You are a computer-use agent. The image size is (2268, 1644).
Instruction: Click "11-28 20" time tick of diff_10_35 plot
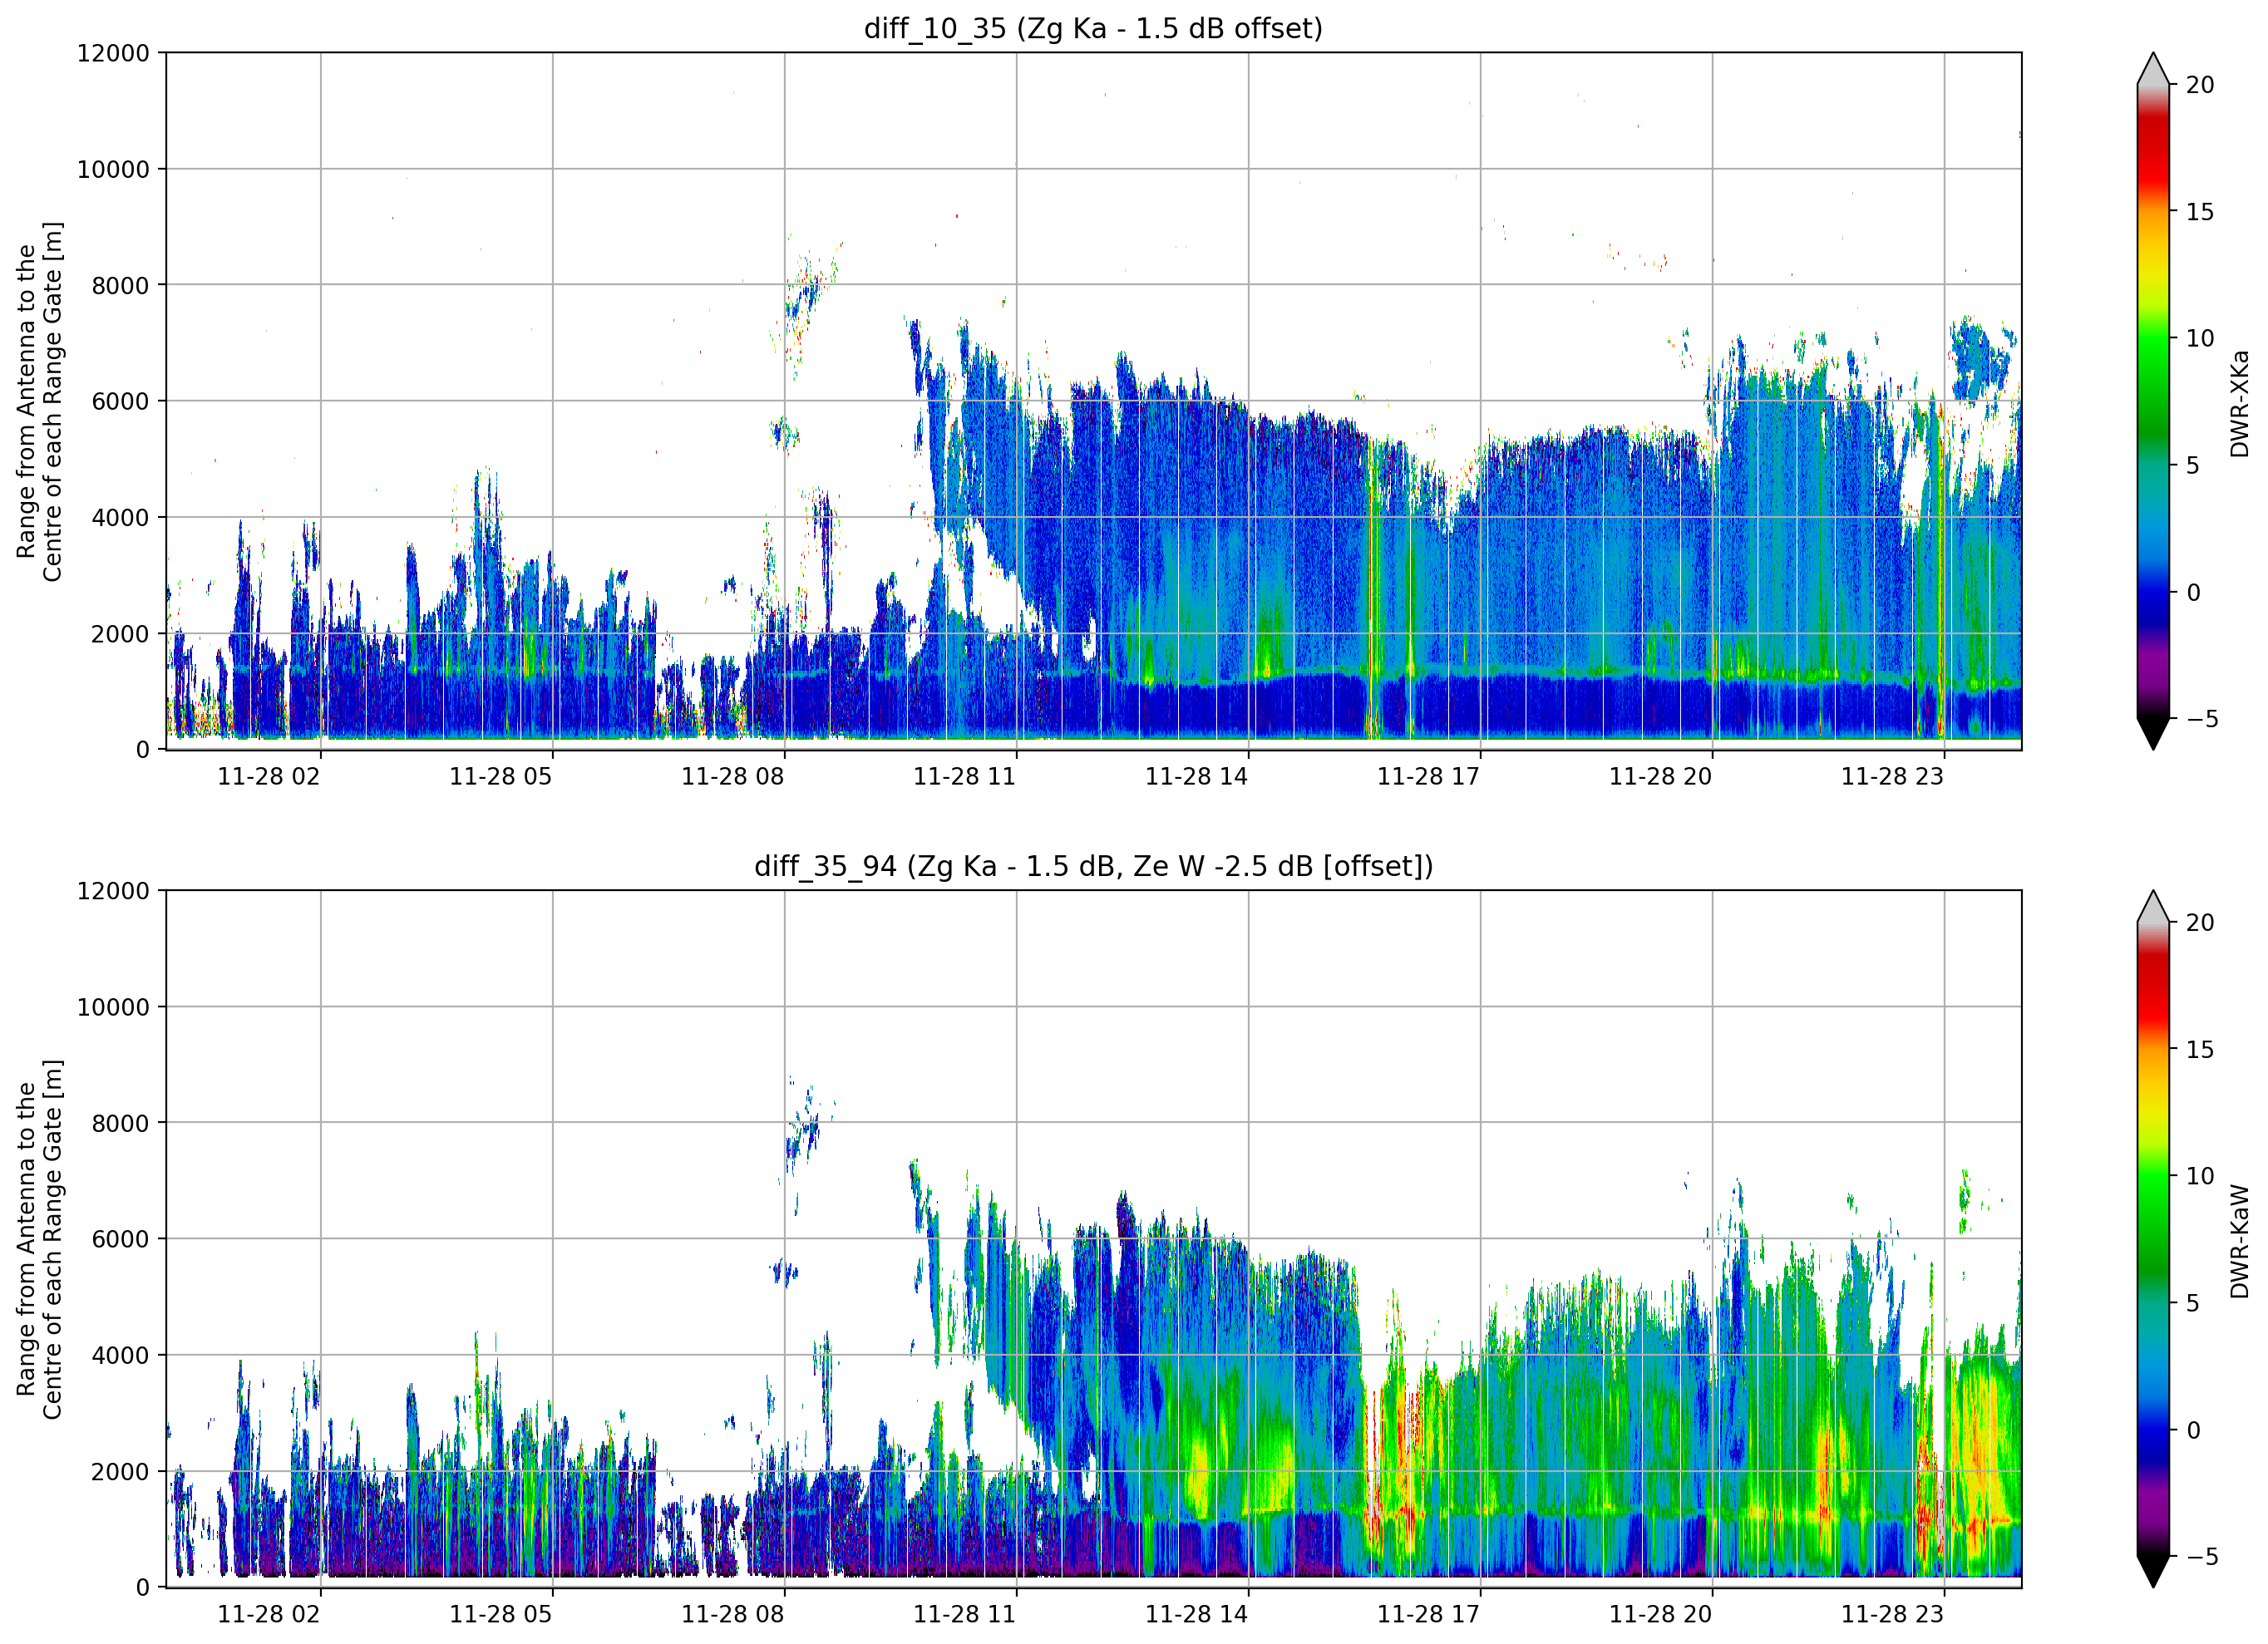1661,777
